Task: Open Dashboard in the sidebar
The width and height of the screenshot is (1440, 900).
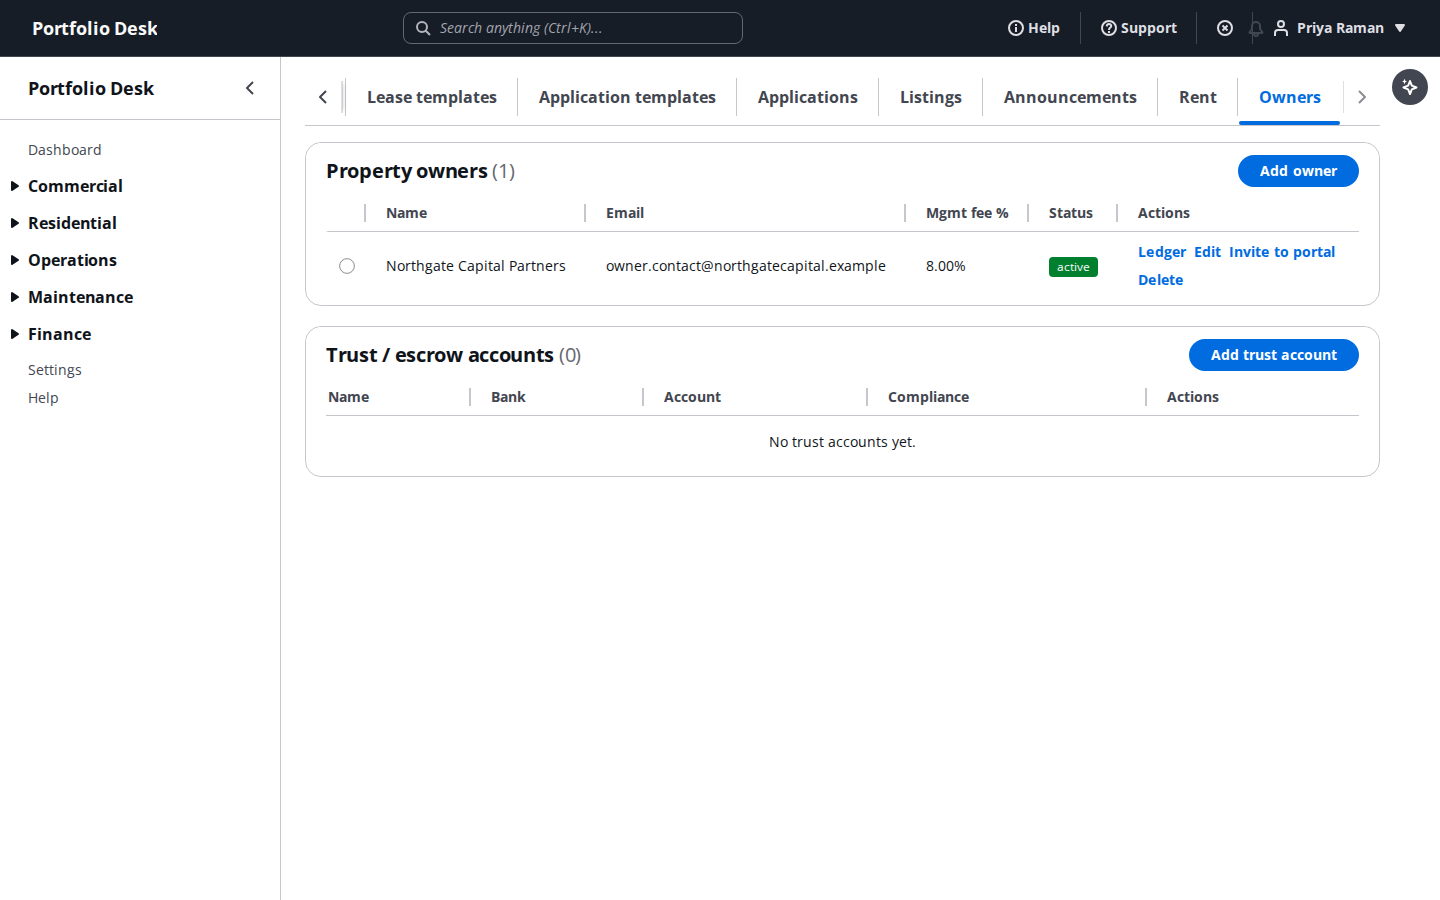Action: 65,150
